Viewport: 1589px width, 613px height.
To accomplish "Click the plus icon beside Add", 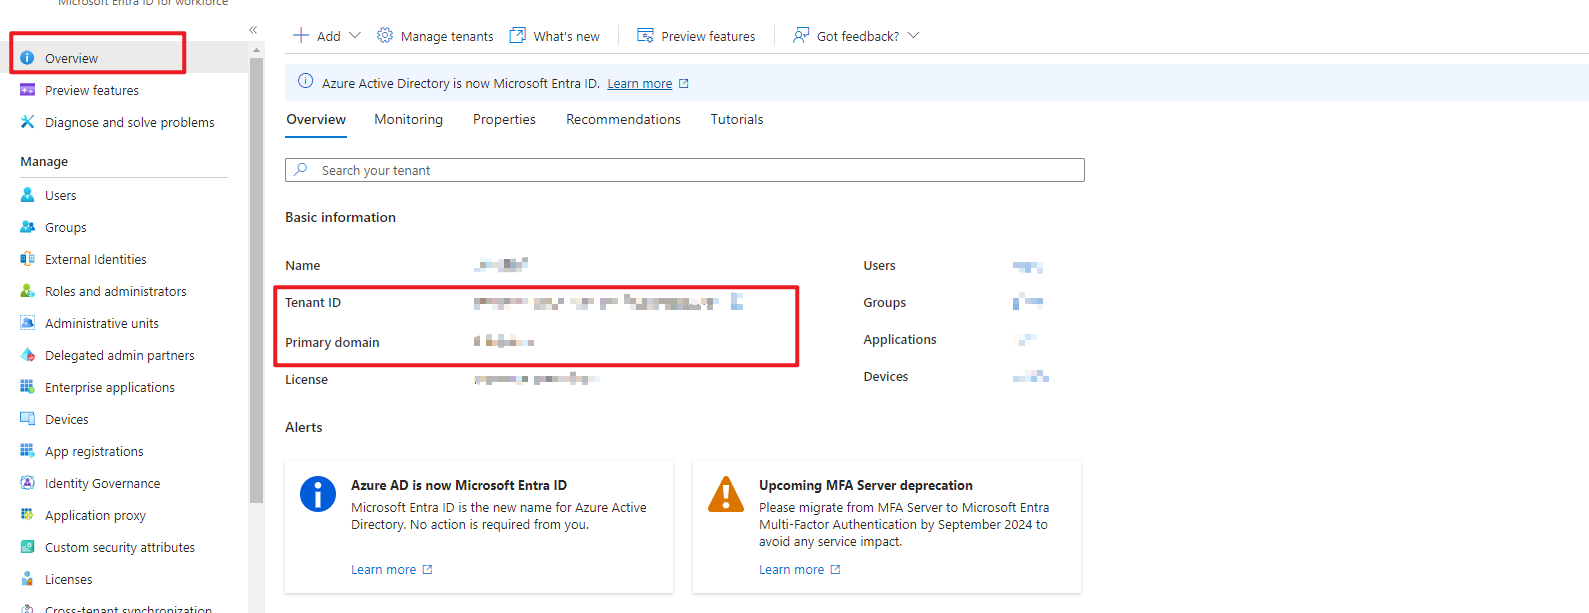I will click(301, 36).
